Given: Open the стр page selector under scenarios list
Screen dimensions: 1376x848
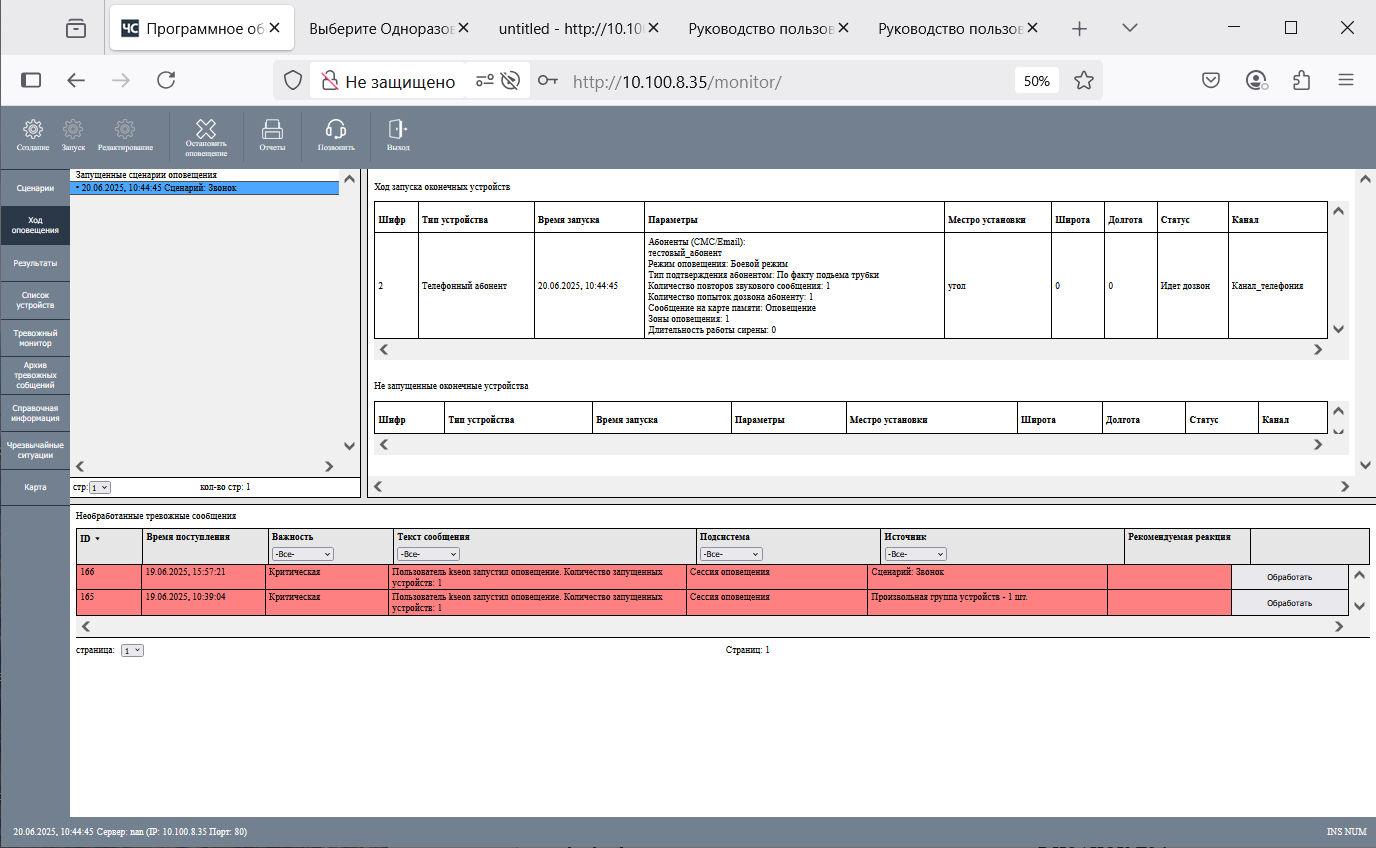Looking at the screenshot, I should (100, 488).
